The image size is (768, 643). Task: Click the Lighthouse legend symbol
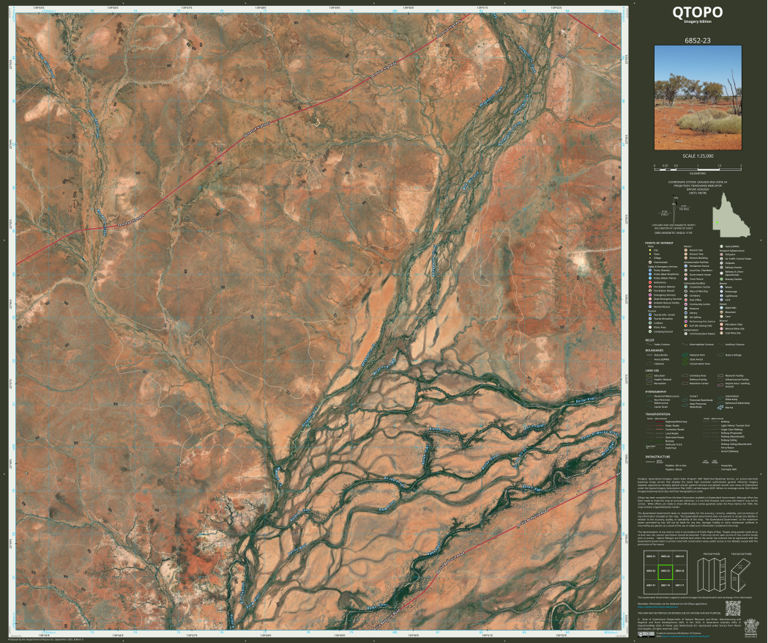(721, 296)
